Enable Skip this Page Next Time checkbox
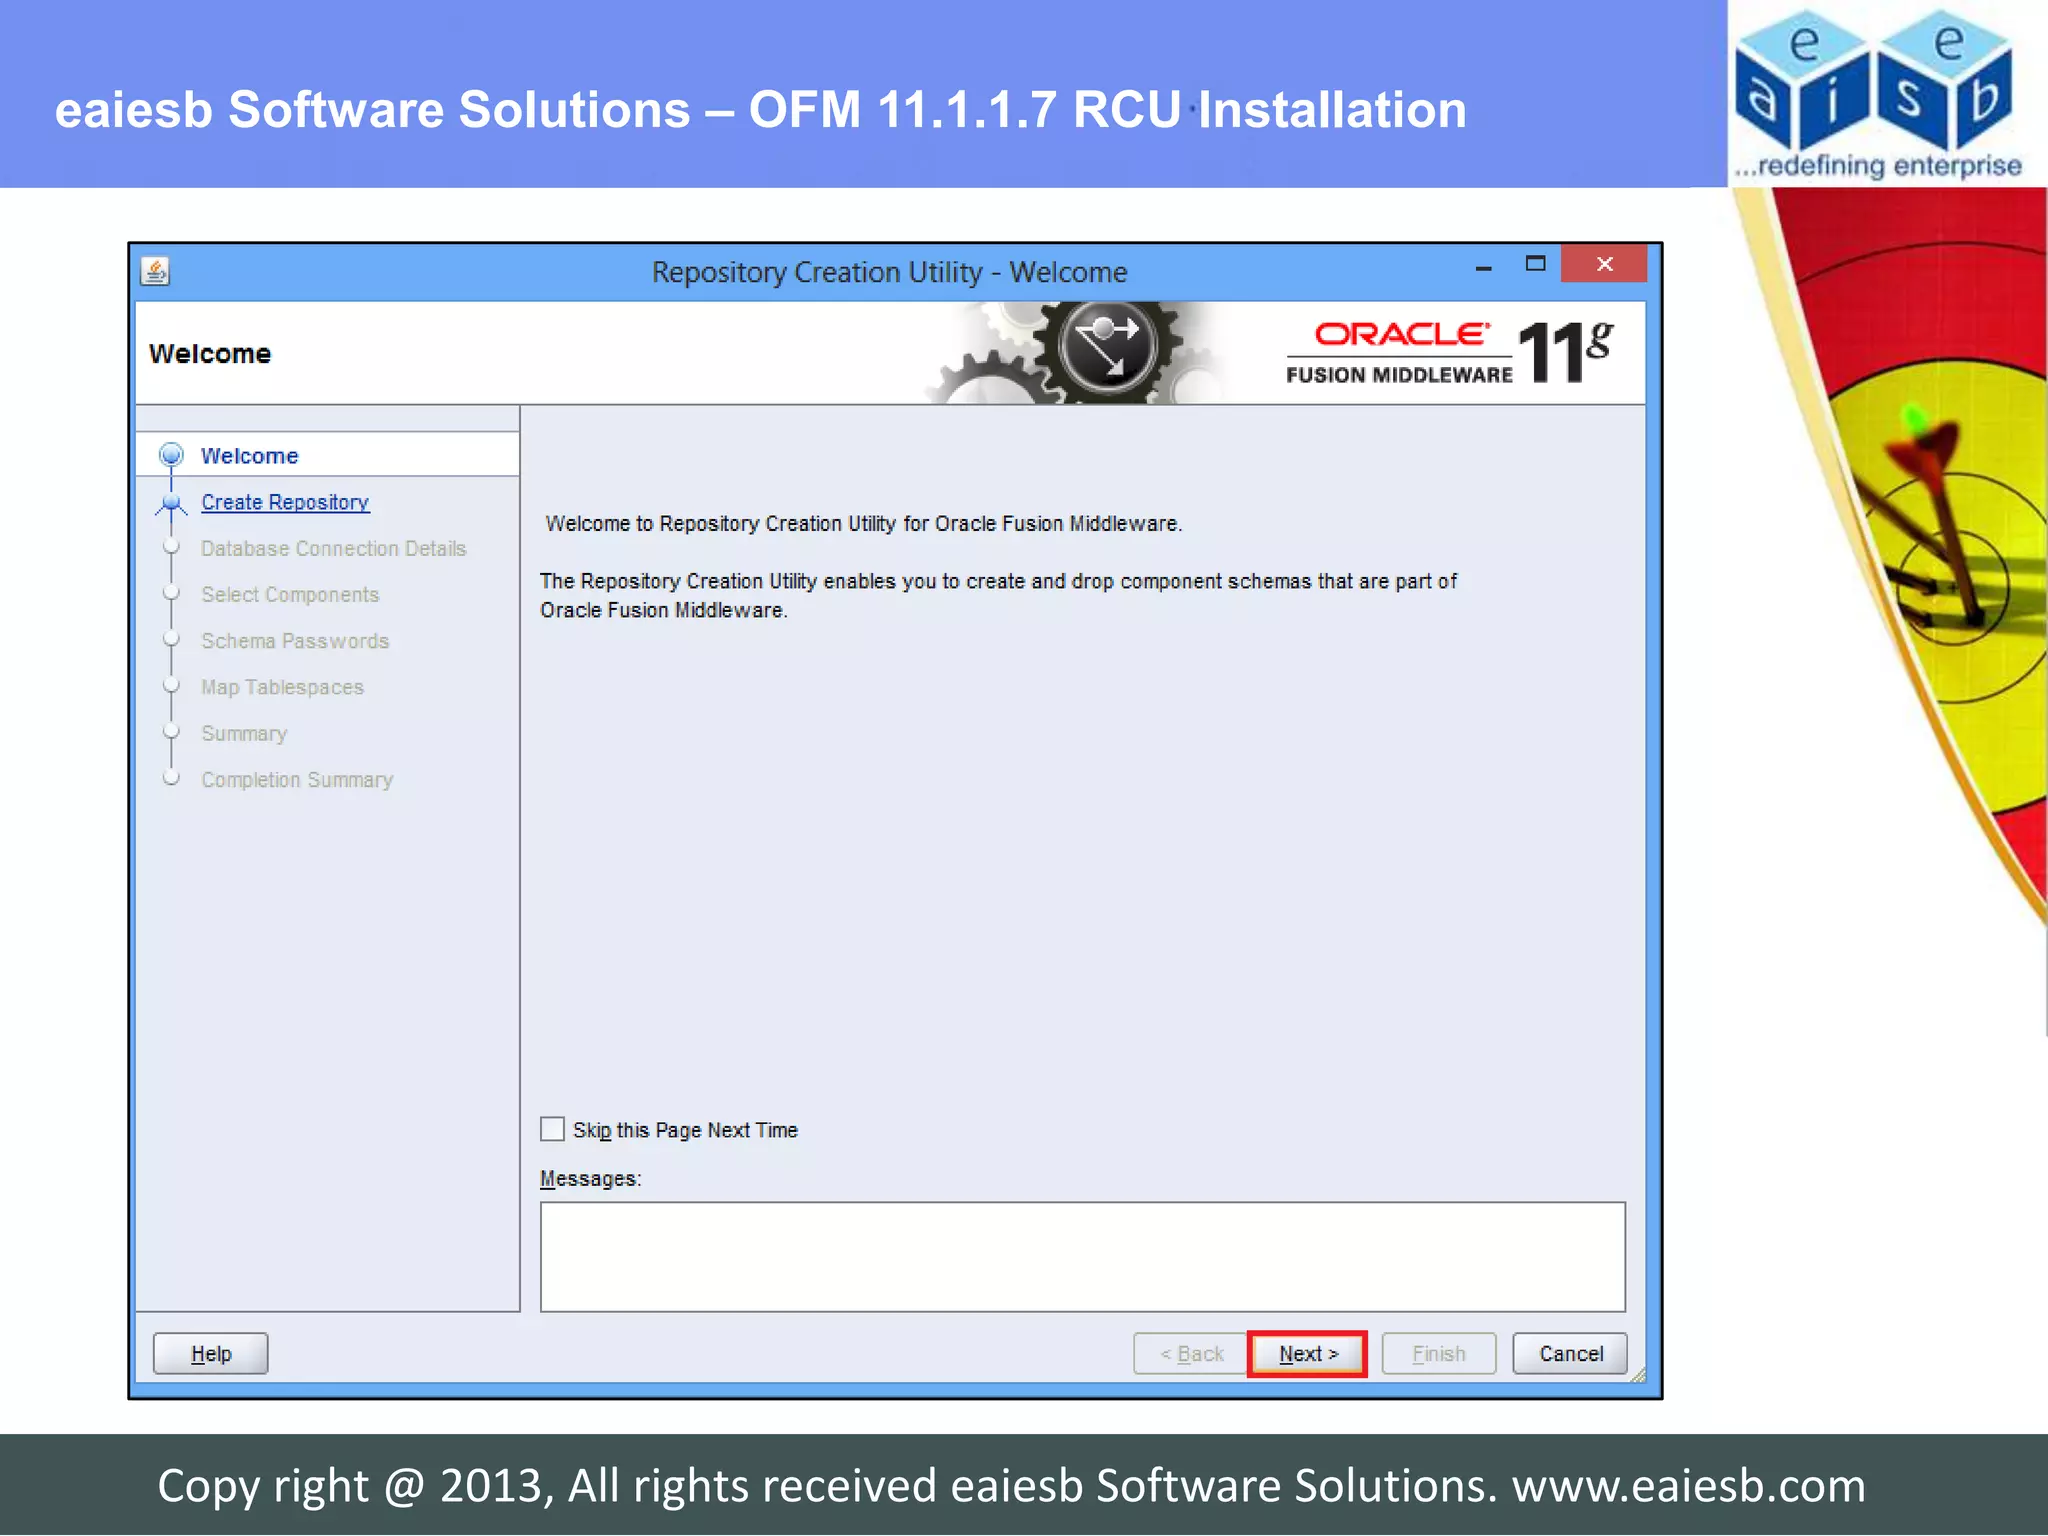 pyautogui.click(x=552, y=1129)
